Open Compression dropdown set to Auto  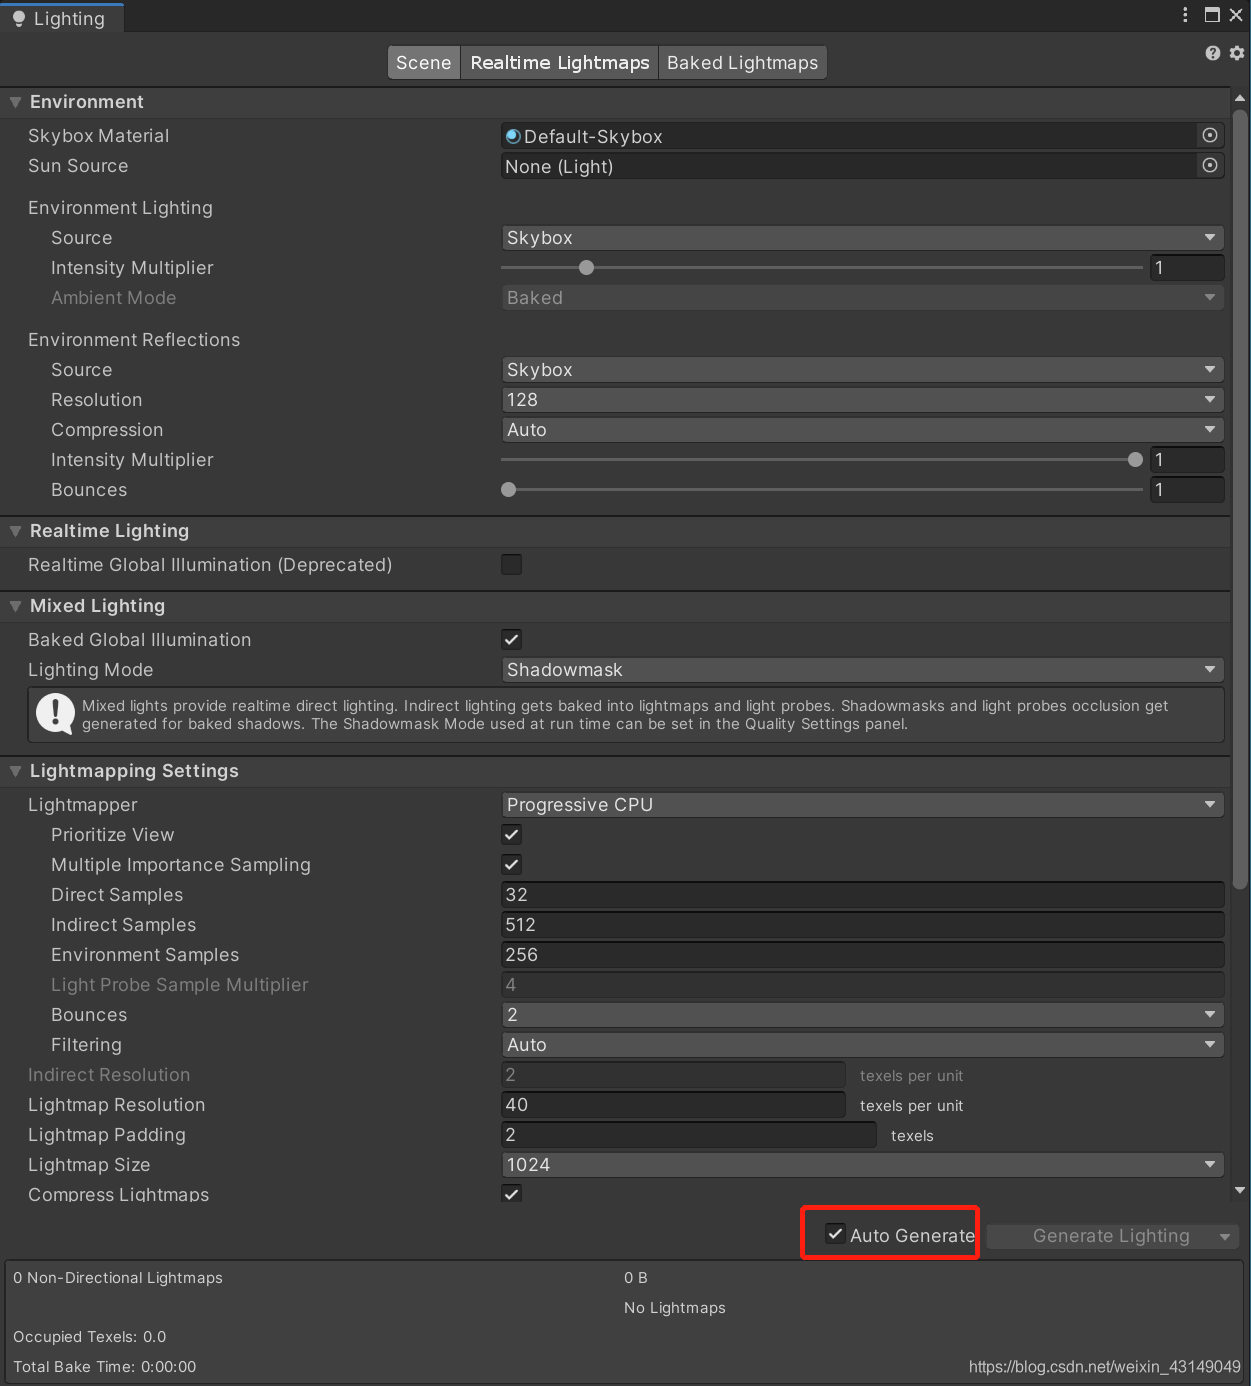(x=862, y=430)
